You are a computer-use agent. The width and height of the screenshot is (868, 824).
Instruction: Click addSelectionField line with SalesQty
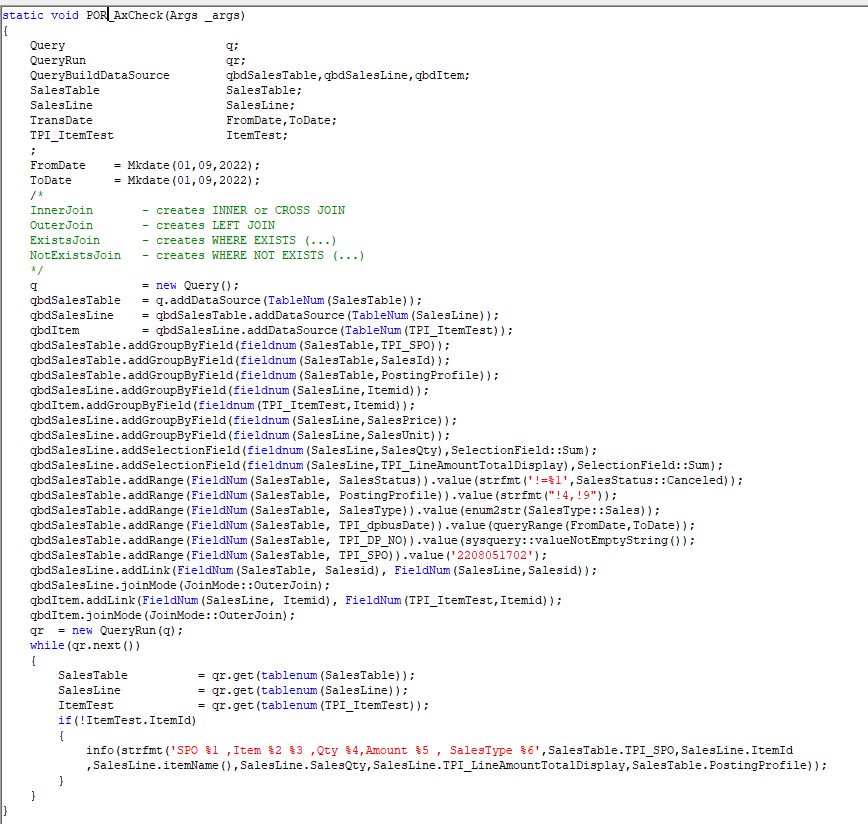pyautogui.click(x=313, y=450)
